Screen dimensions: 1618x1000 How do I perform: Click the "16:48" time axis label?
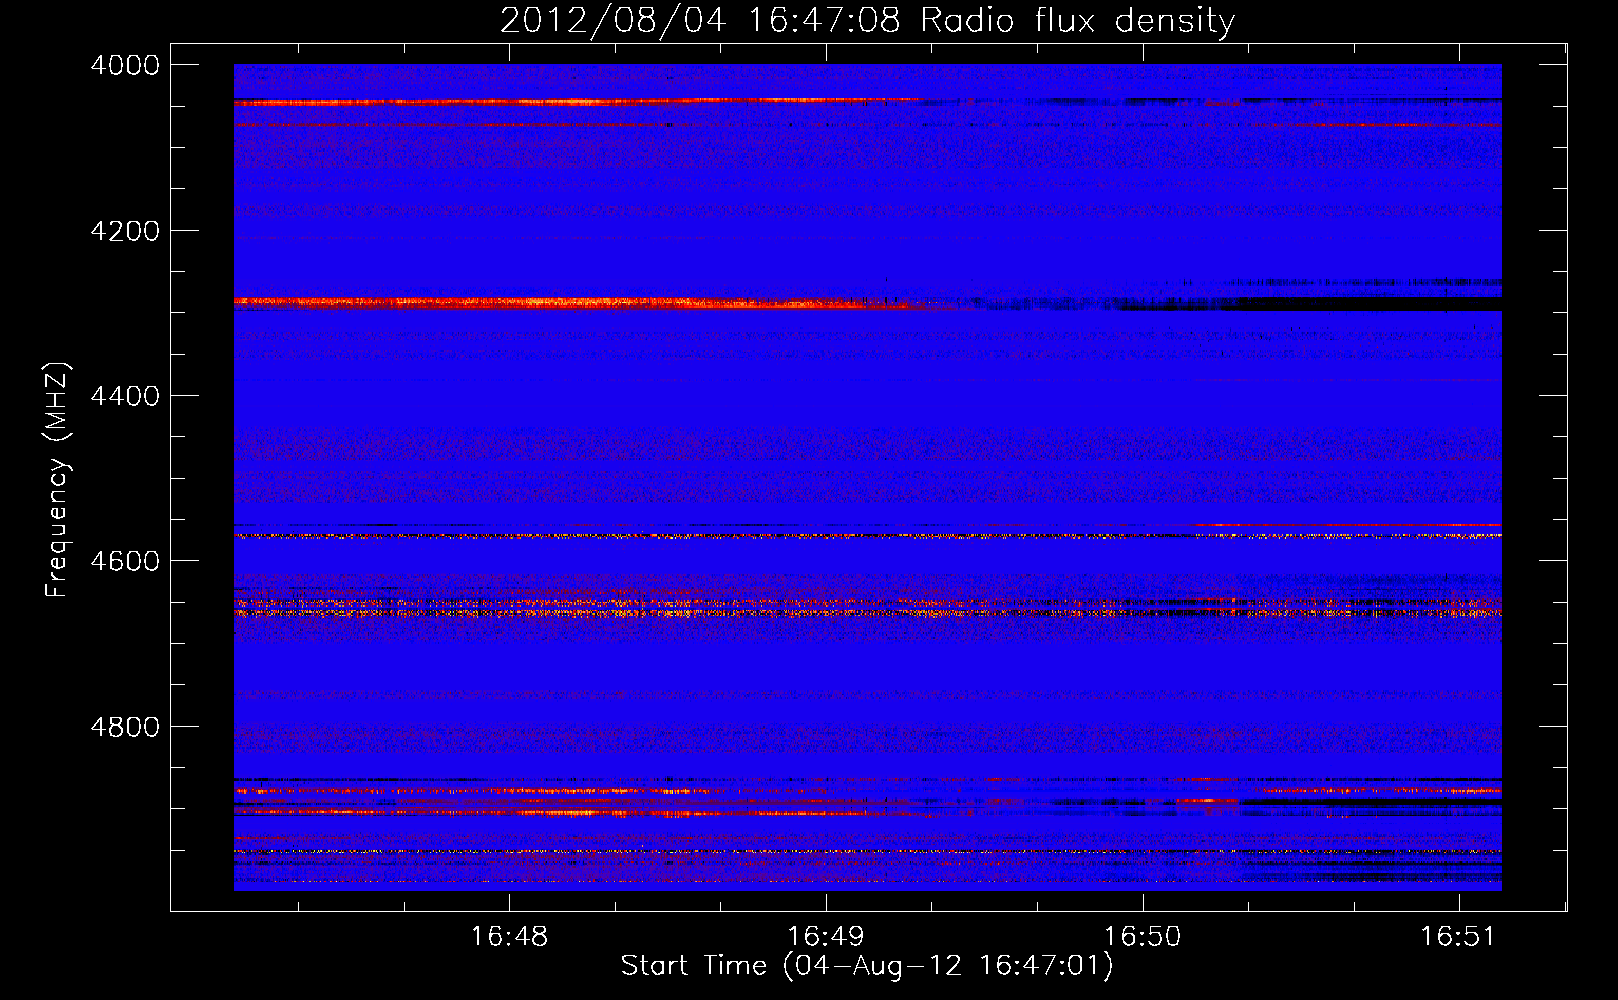[x=509, y=936]
